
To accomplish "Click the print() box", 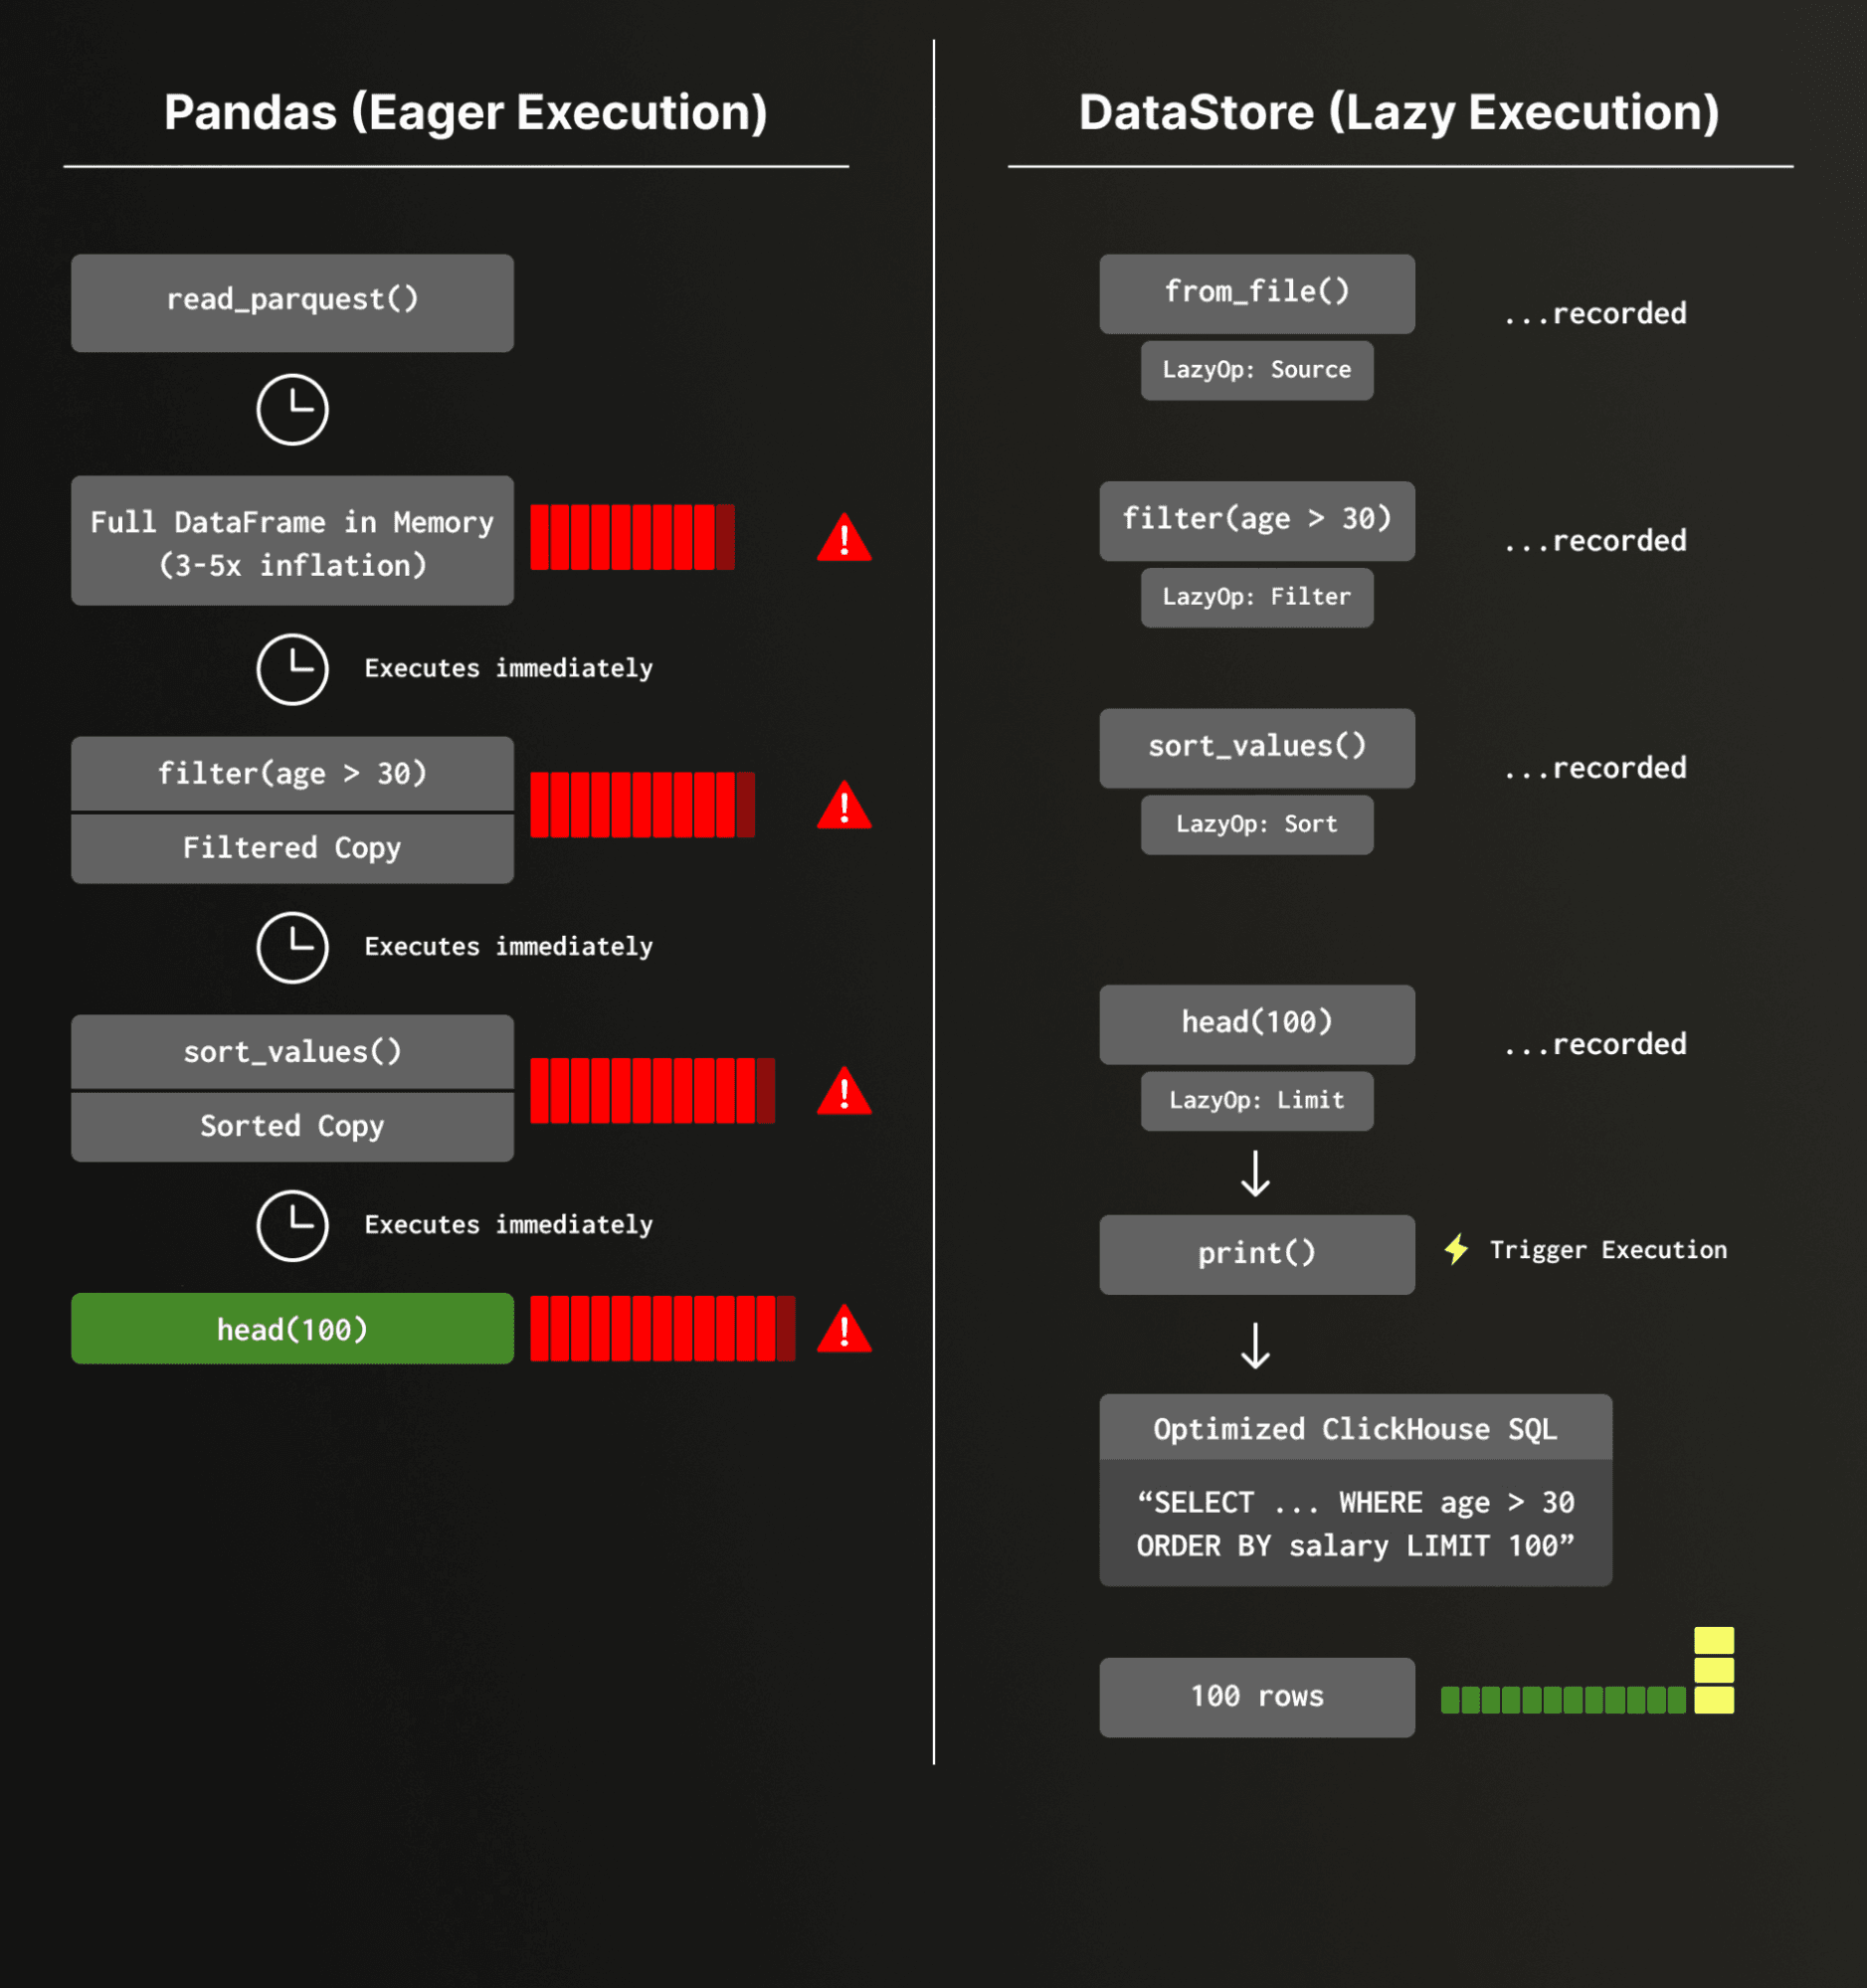I will pos(1257,1254).
